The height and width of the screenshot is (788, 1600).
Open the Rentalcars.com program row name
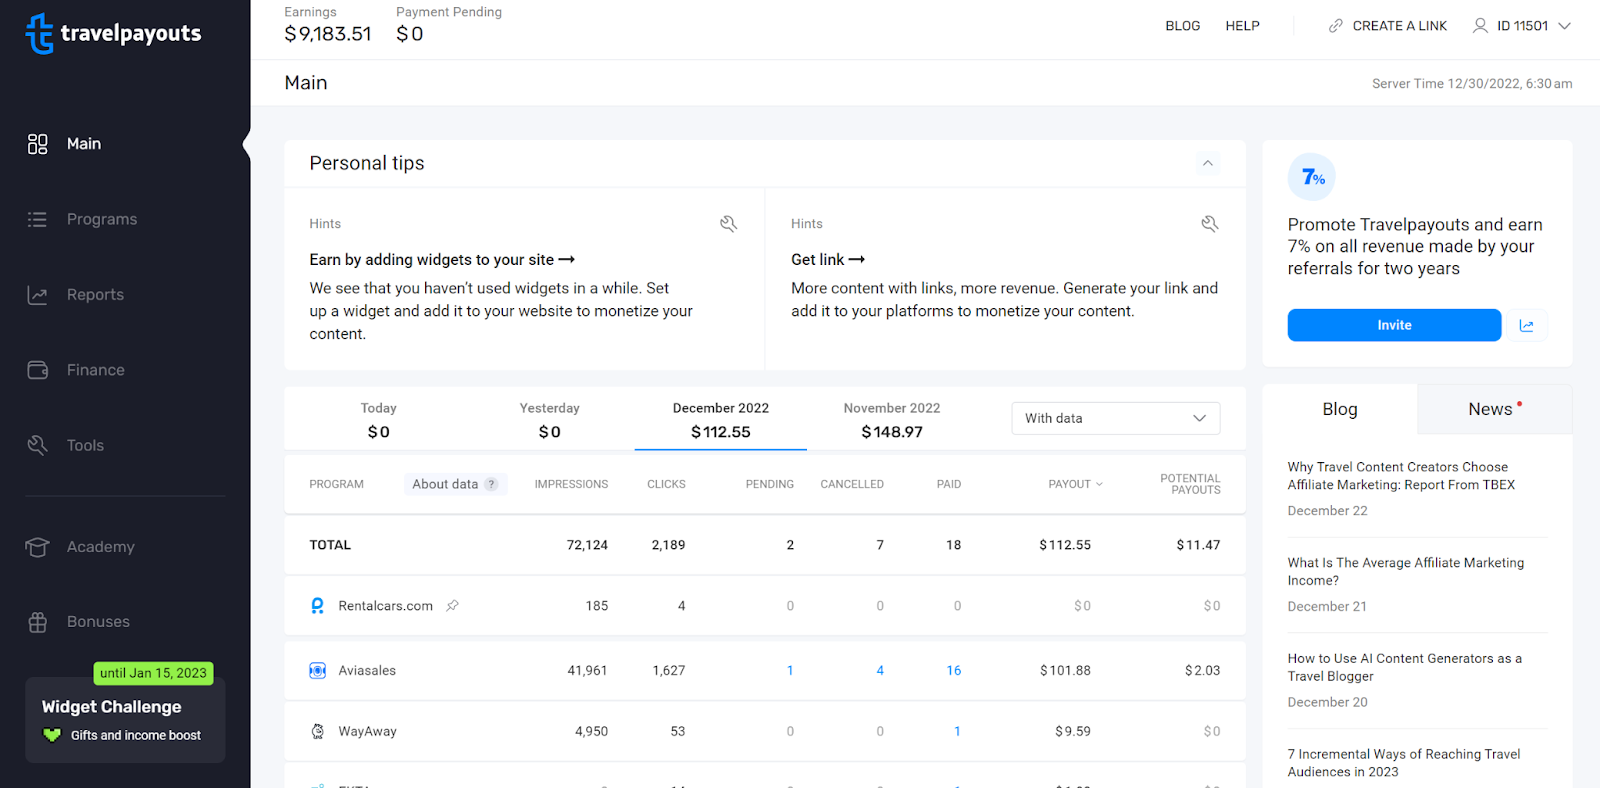[385, 606]
